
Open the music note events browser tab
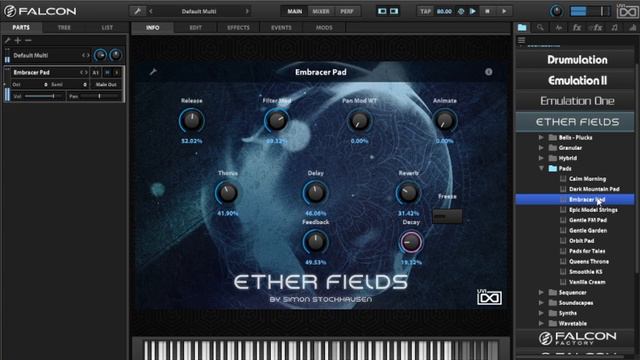pos(615,27)
